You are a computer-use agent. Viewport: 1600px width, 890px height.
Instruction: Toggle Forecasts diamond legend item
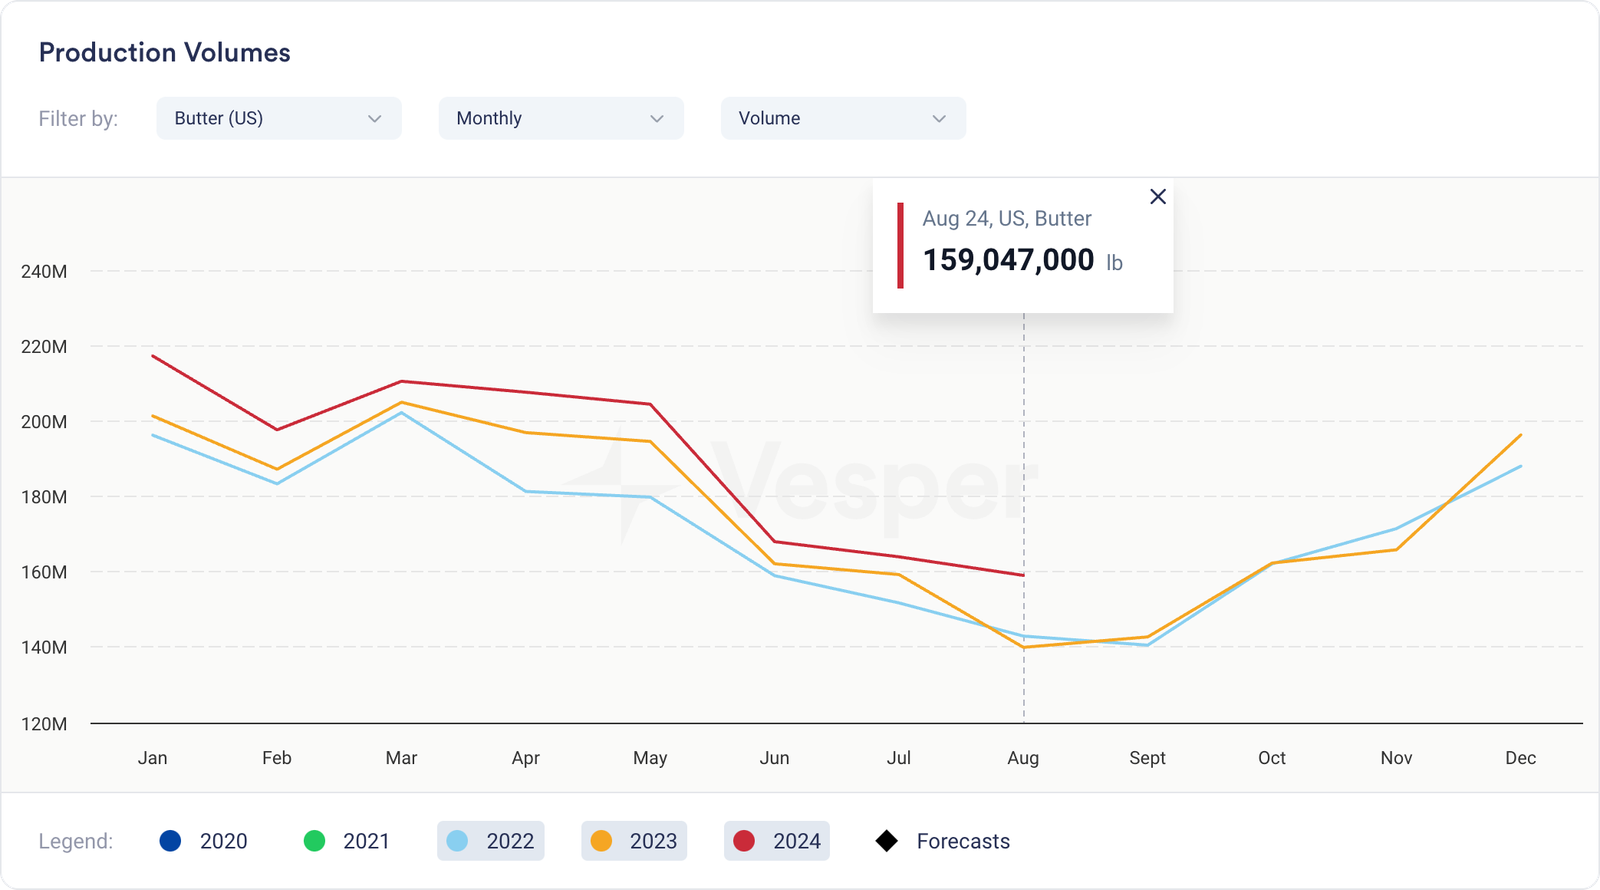943,841
